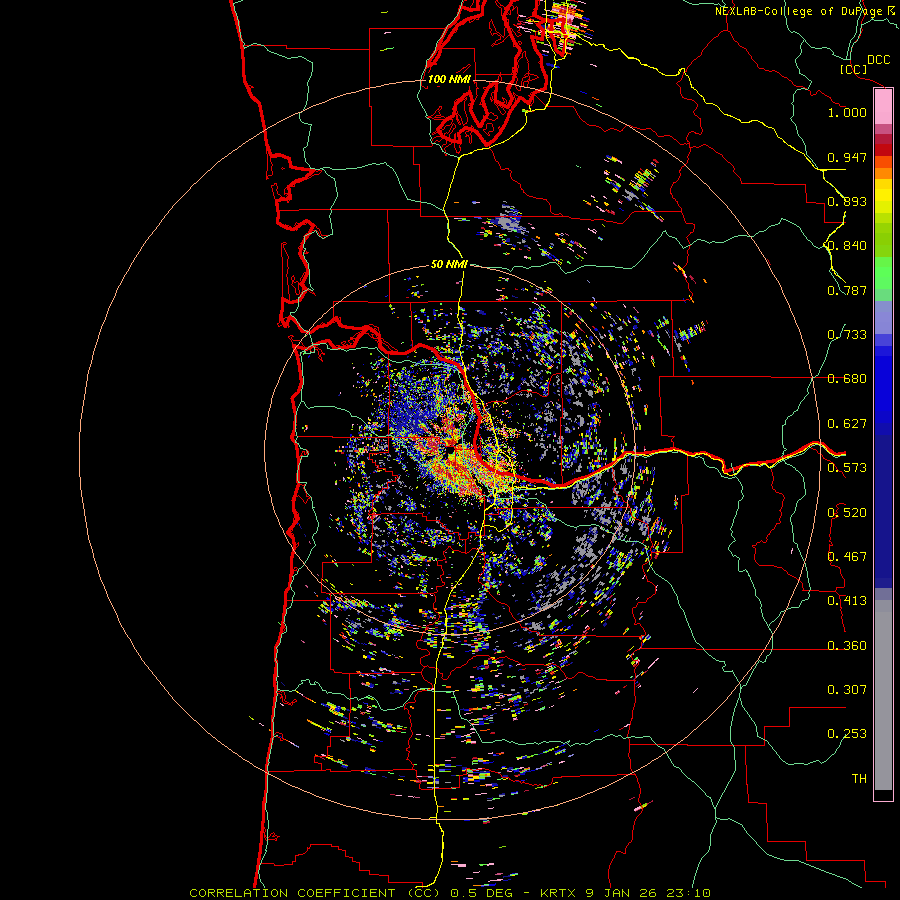Screen dimensions: 900x900
Task: Click the '0.573' legend value
Action: [847, 468]
